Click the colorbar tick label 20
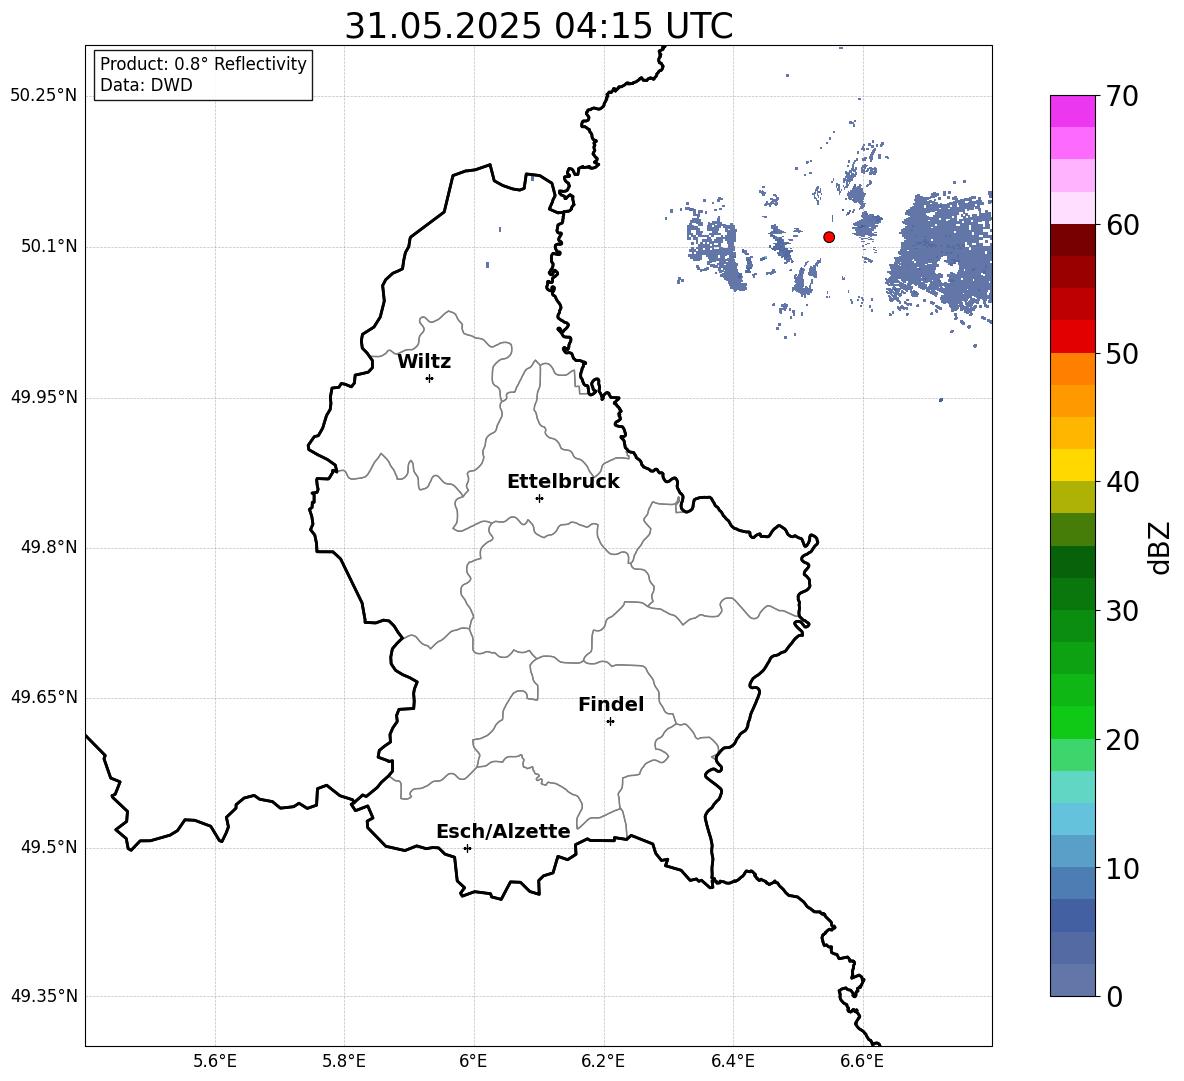1184x1081 pixels. click(1122, 741)
